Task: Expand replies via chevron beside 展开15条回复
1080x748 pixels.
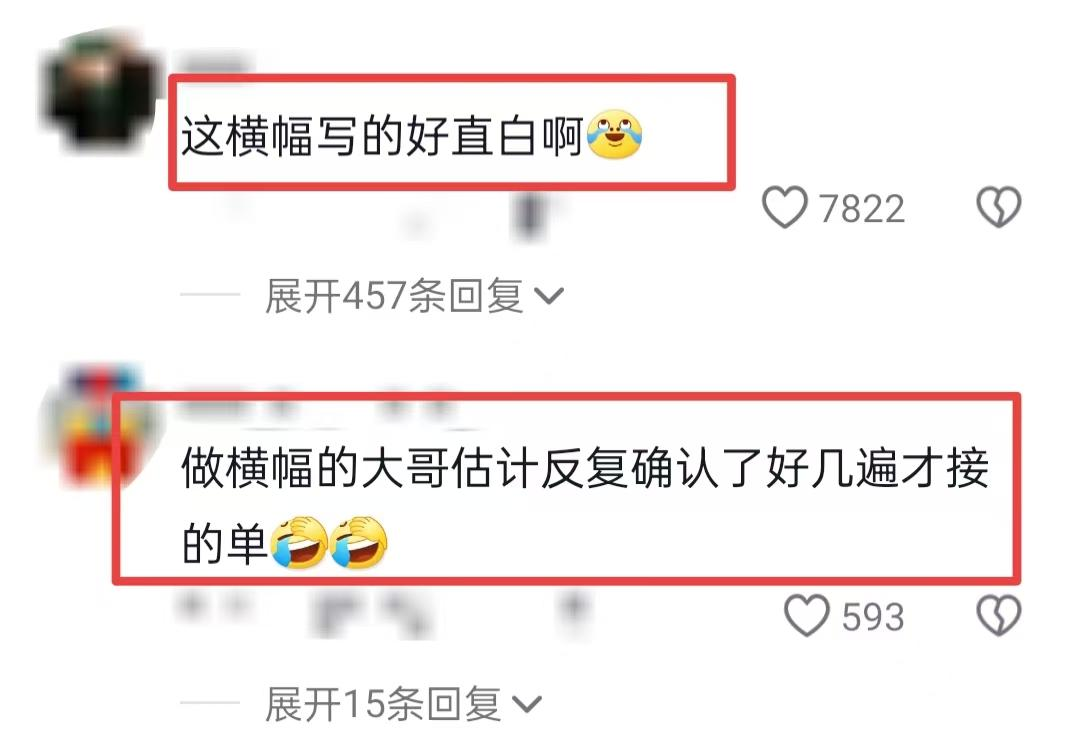Action: [x=528, y=704]
